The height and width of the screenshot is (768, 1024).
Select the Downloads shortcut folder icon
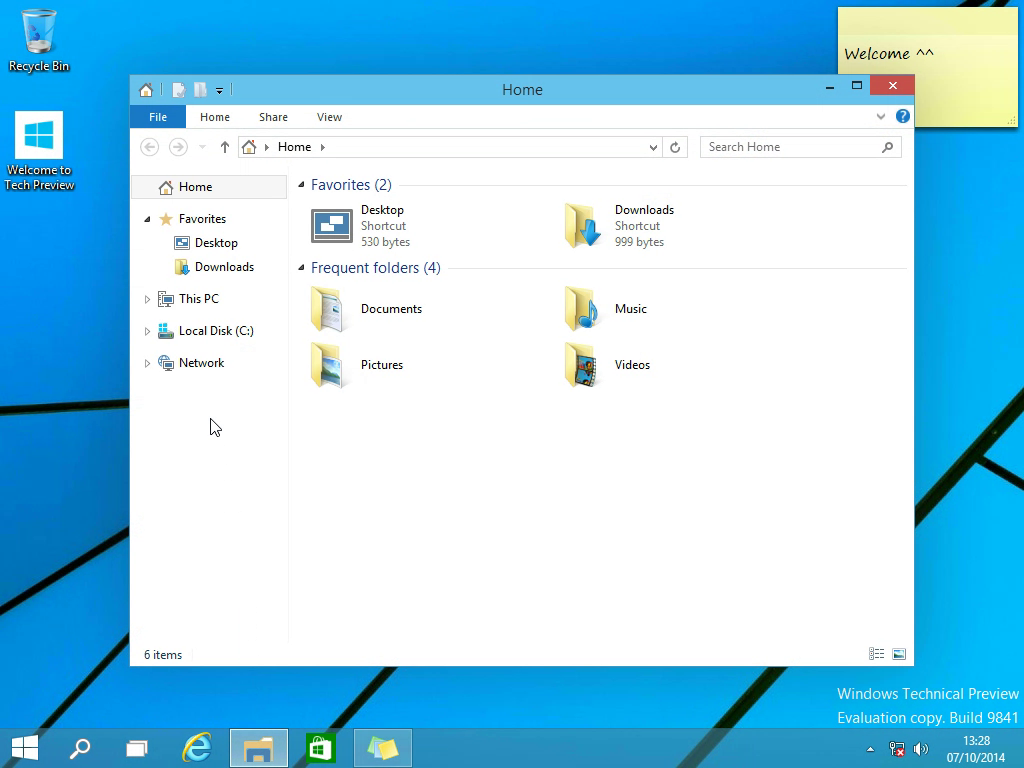[x=582, y=225]
